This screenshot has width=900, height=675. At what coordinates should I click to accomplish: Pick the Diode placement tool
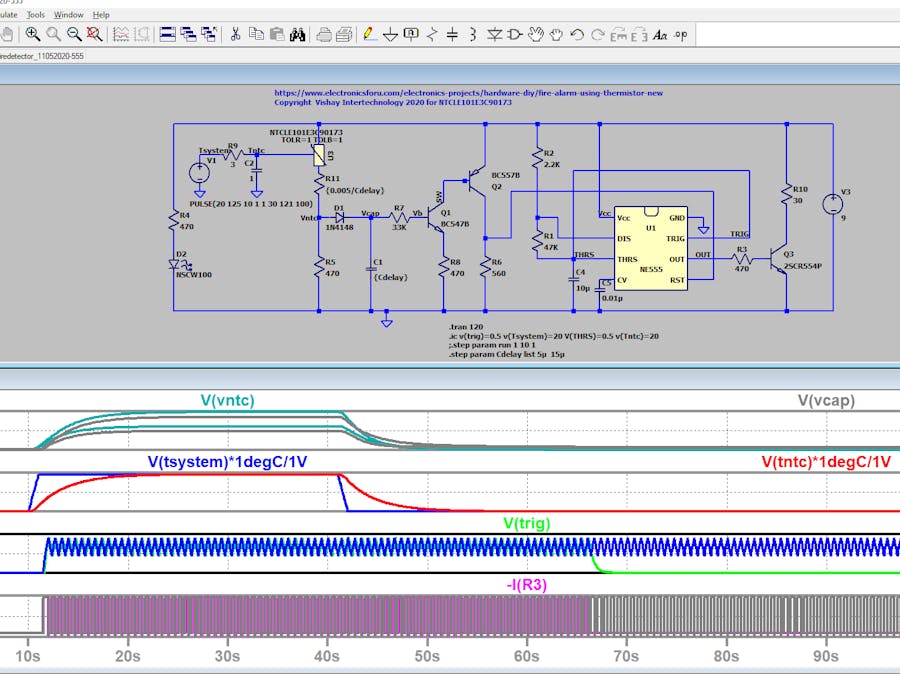pos(493,34)
